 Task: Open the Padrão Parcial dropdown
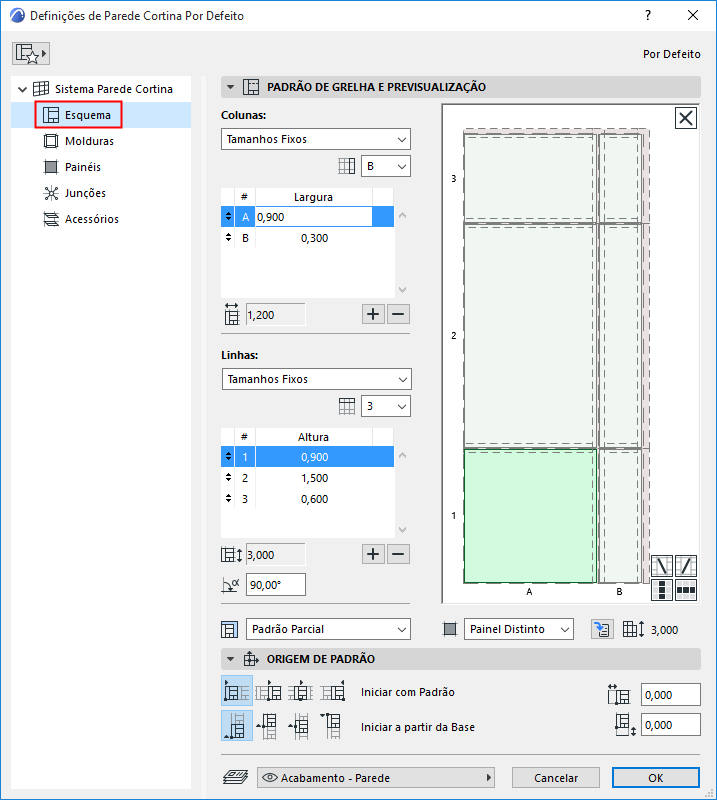(x=328, y=629)
